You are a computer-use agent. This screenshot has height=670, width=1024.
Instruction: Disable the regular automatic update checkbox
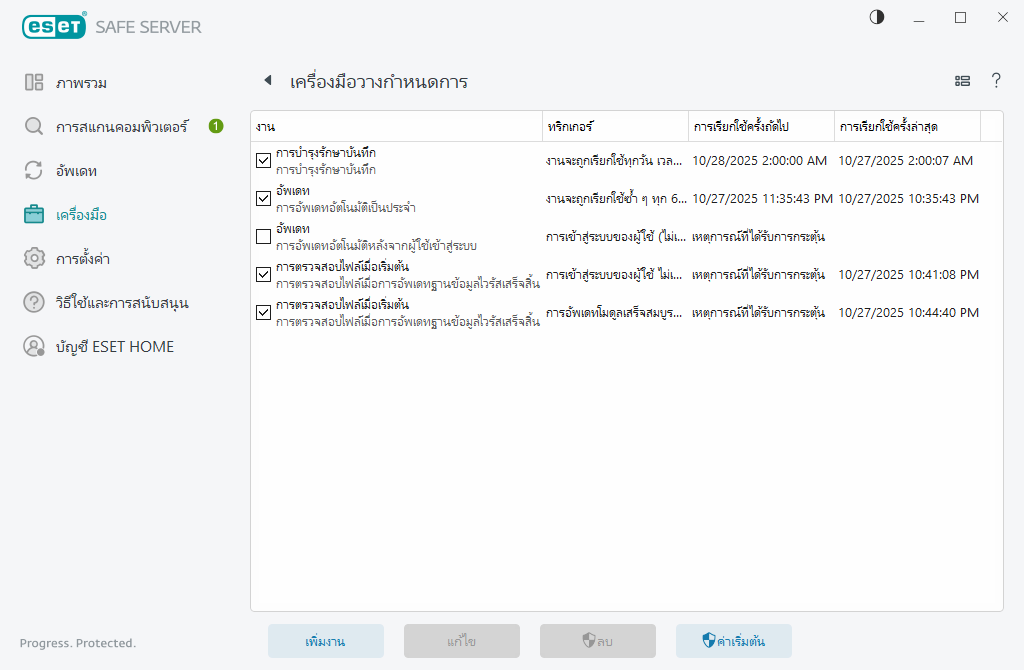(263, 199)
